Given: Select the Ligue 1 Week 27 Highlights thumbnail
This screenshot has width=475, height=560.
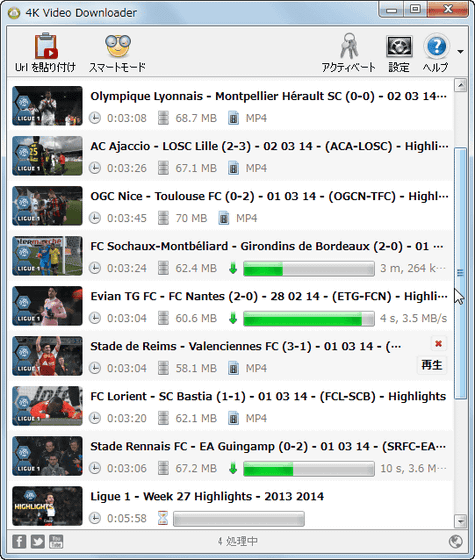Looking at the screenshot, I should click(47, 506).
